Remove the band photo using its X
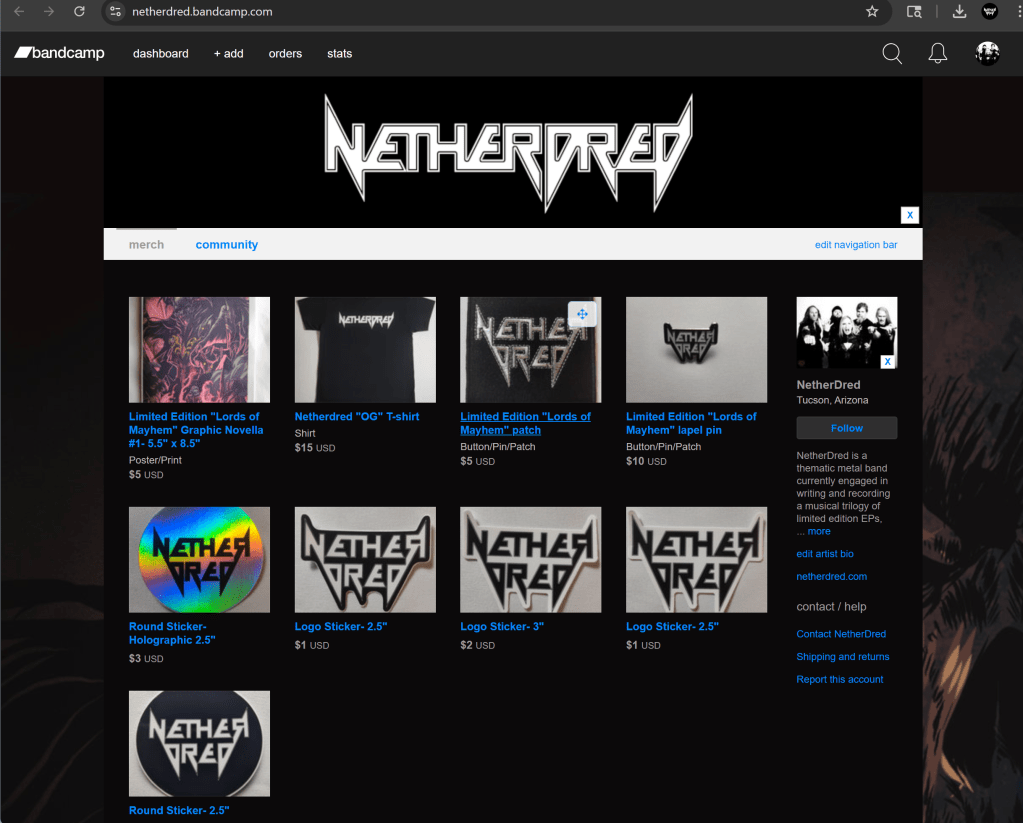 click(x=887, y=361)
